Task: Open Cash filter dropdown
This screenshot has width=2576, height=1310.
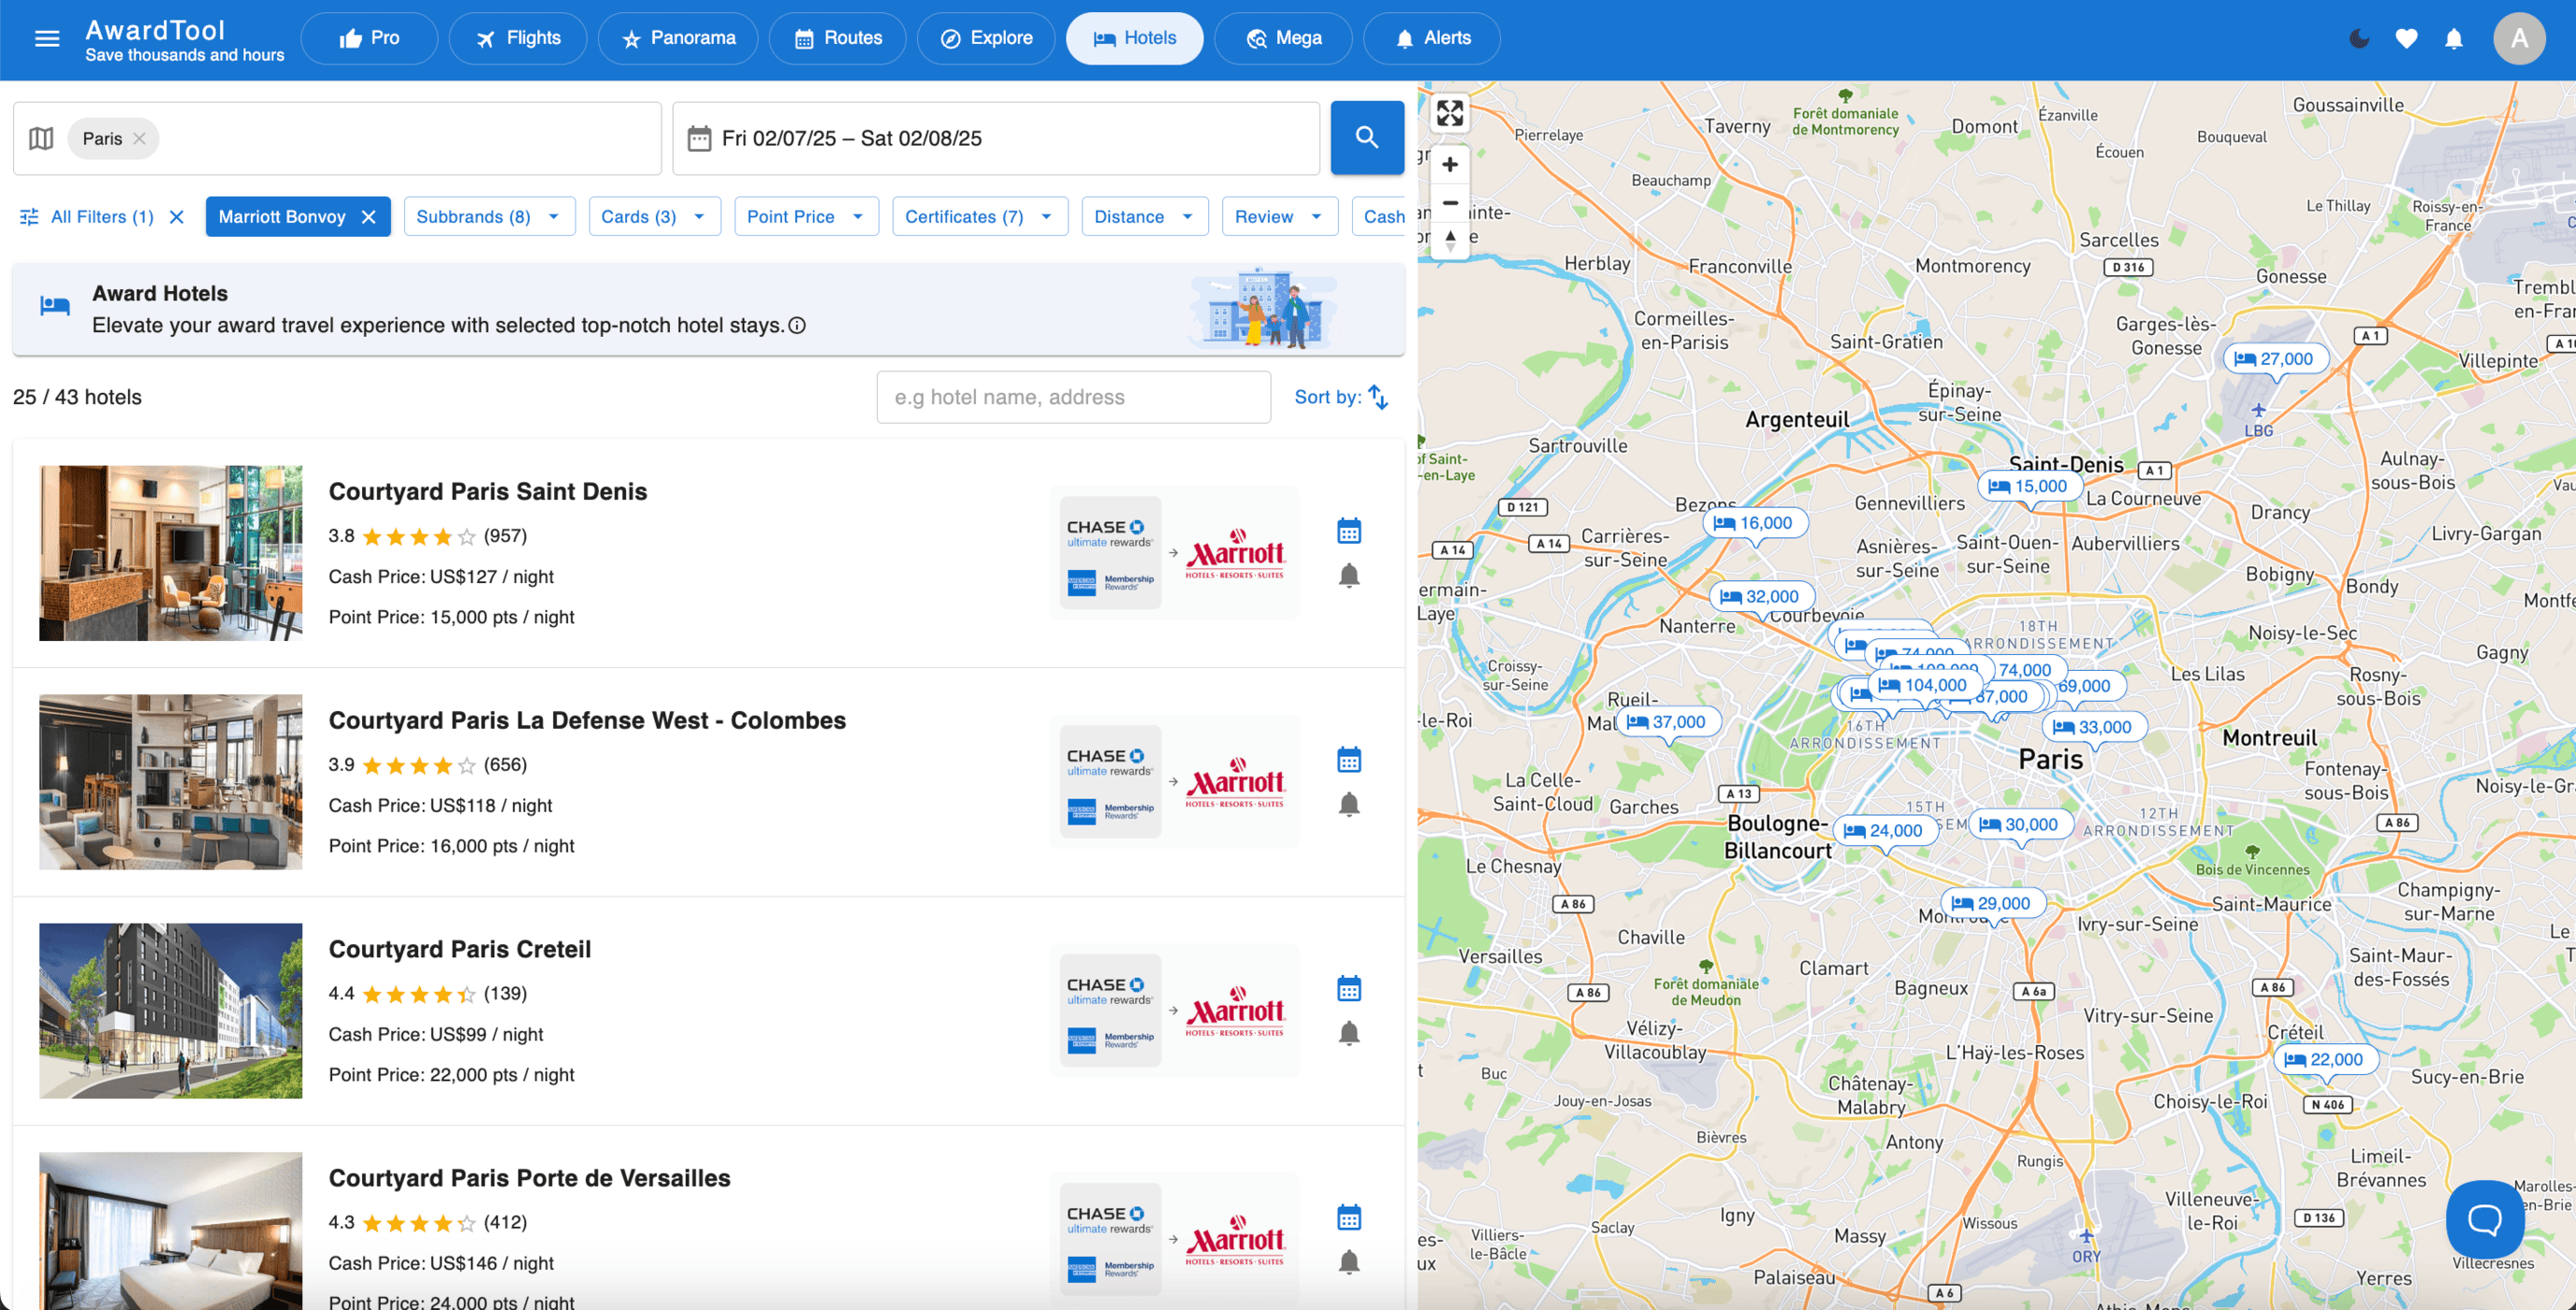Action: click(1379, 216)
